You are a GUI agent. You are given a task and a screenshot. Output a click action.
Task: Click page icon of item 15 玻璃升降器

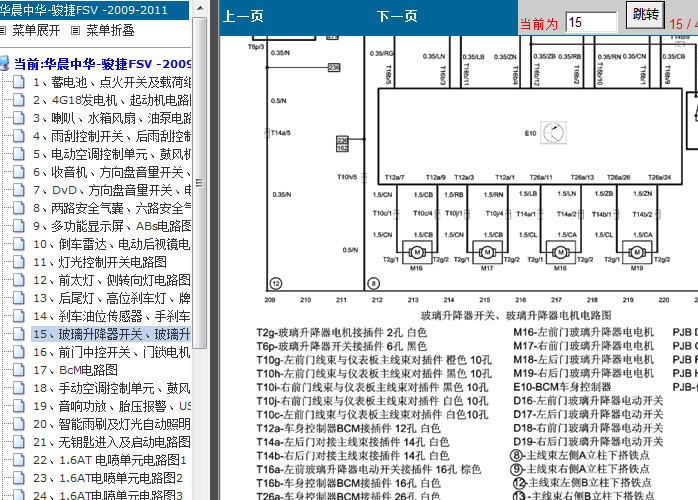point(19,334)
